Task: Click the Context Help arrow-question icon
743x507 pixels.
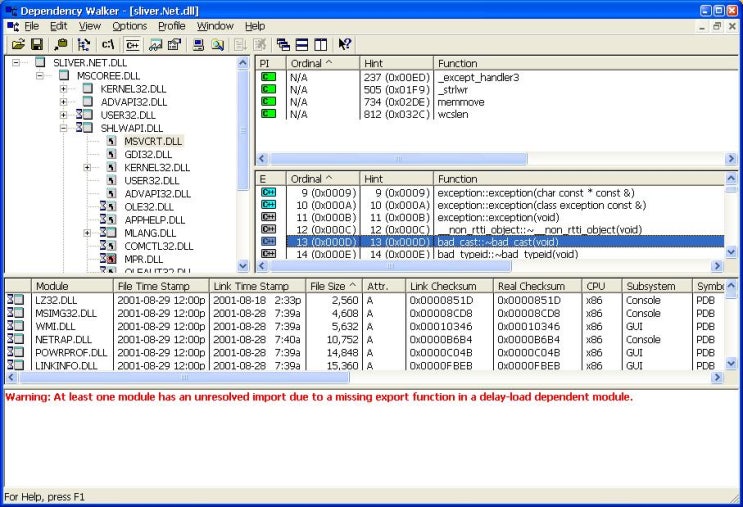Action: click(x=345, y=45)
